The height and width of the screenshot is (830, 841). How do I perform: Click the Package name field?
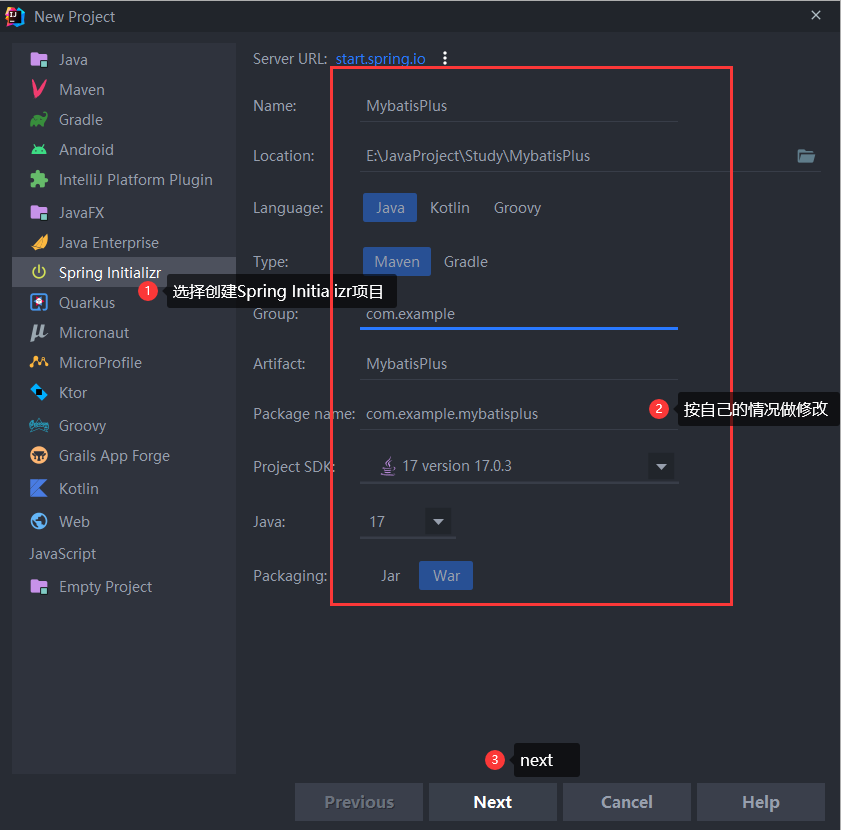click(x=519, y=414)
